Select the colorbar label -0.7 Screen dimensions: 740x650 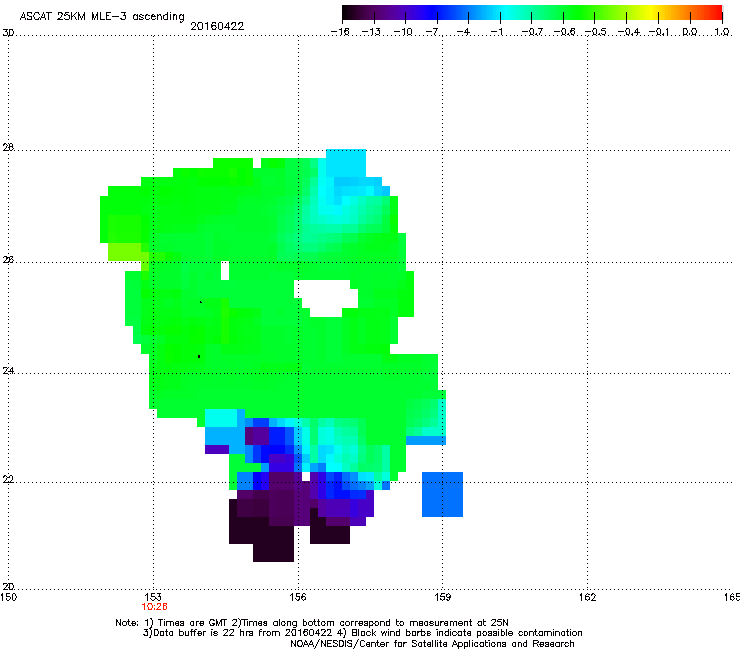[532, 32]
